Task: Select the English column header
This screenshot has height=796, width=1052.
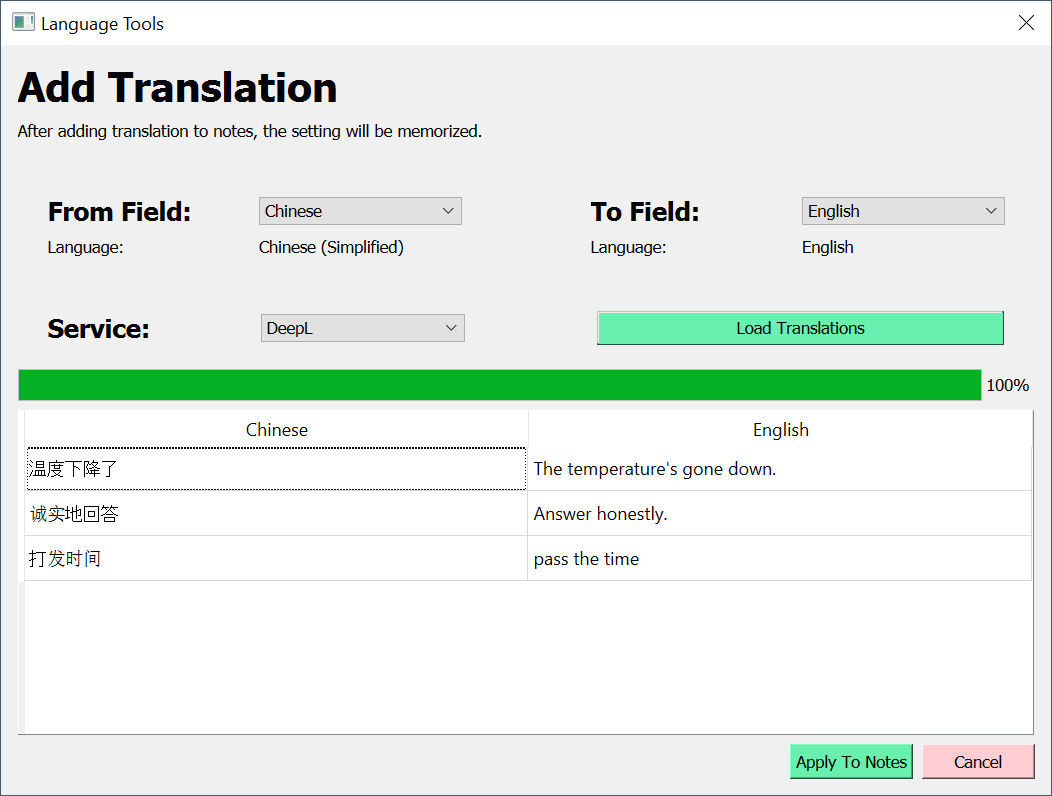Action: [780, 430]
